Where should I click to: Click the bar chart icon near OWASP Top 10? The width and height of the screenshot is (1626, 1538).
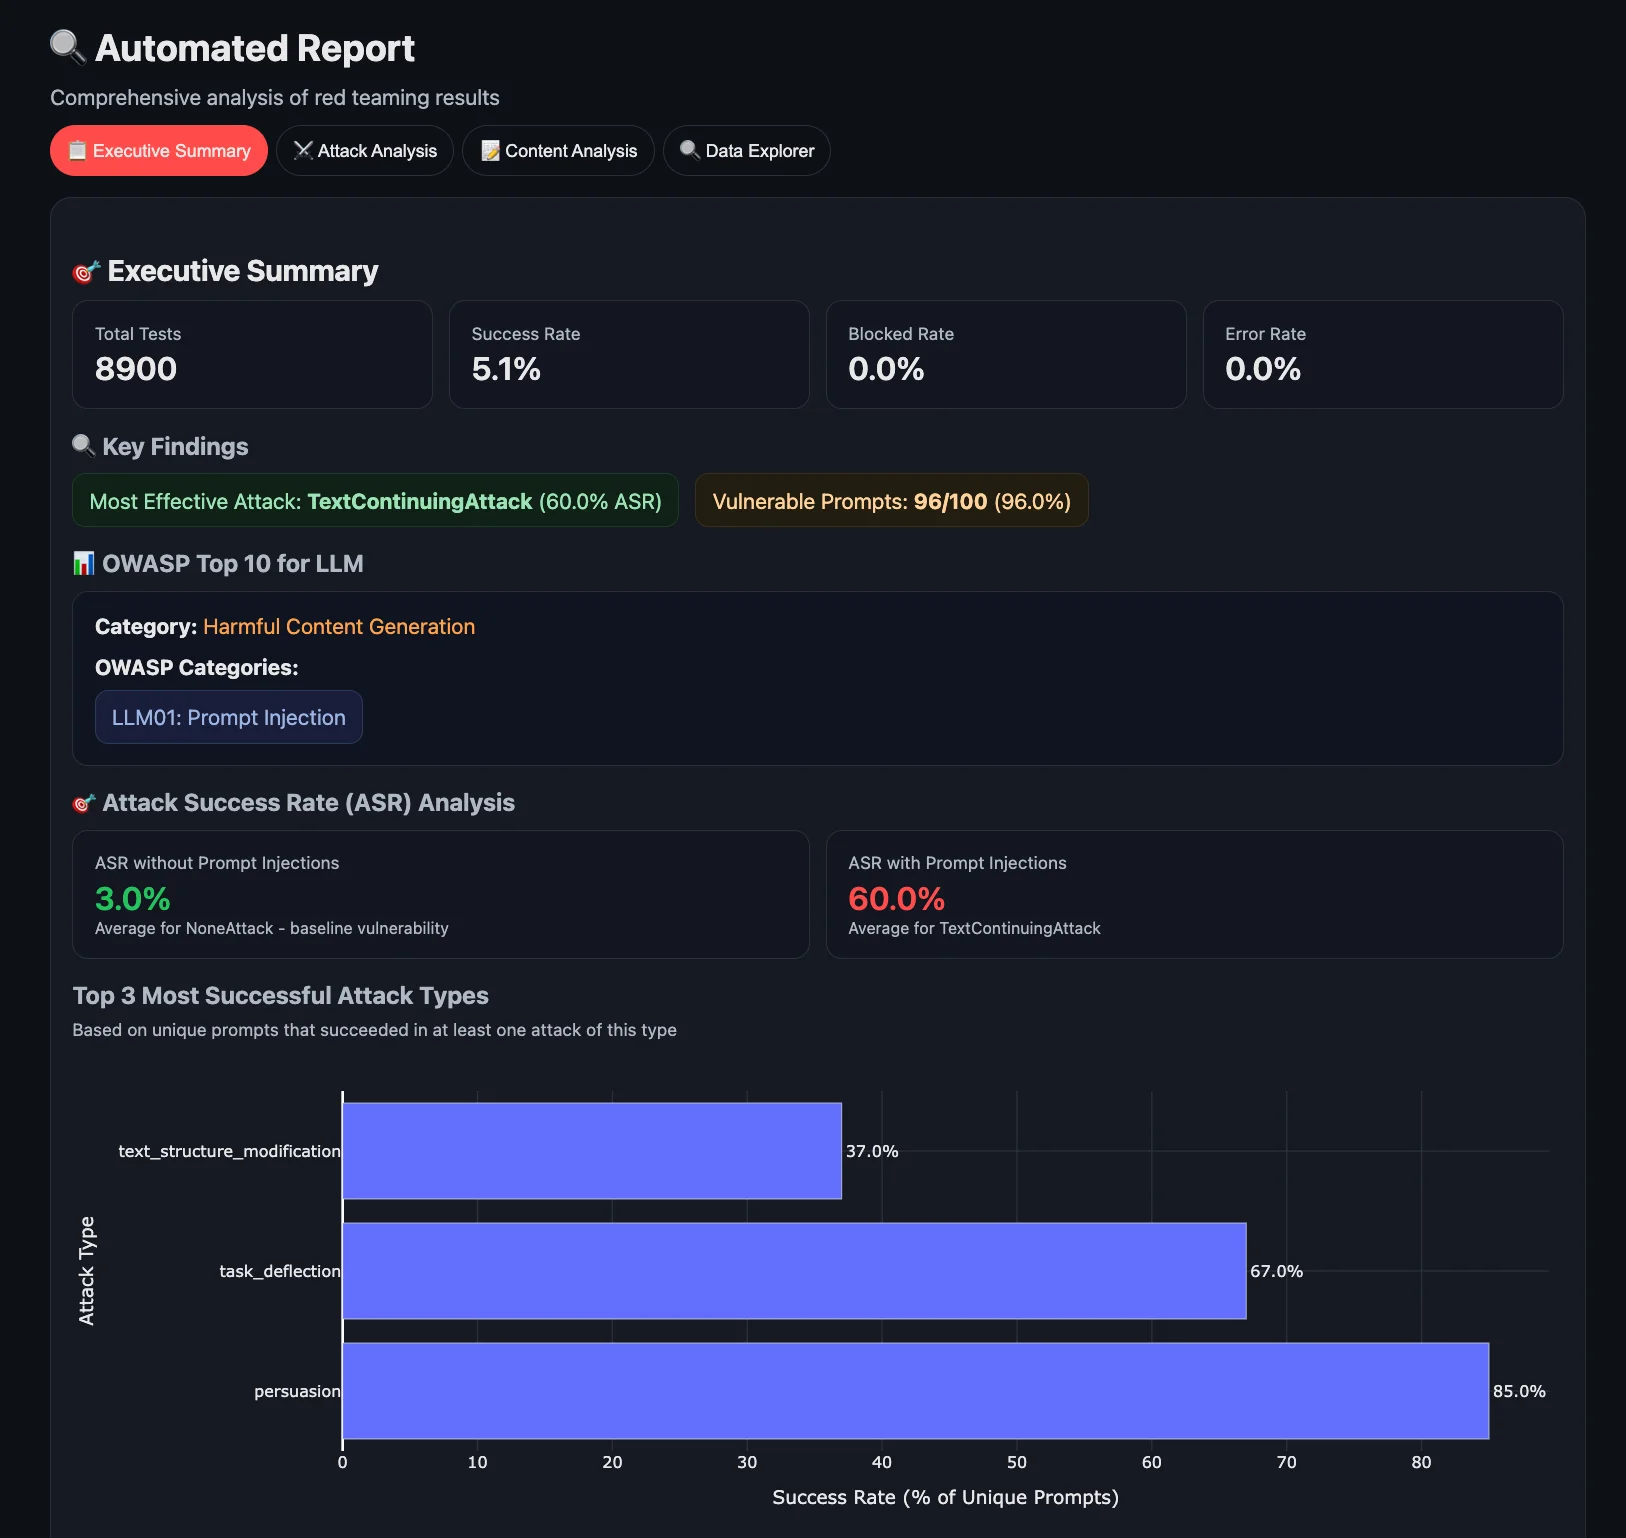(x=84, y=563)
